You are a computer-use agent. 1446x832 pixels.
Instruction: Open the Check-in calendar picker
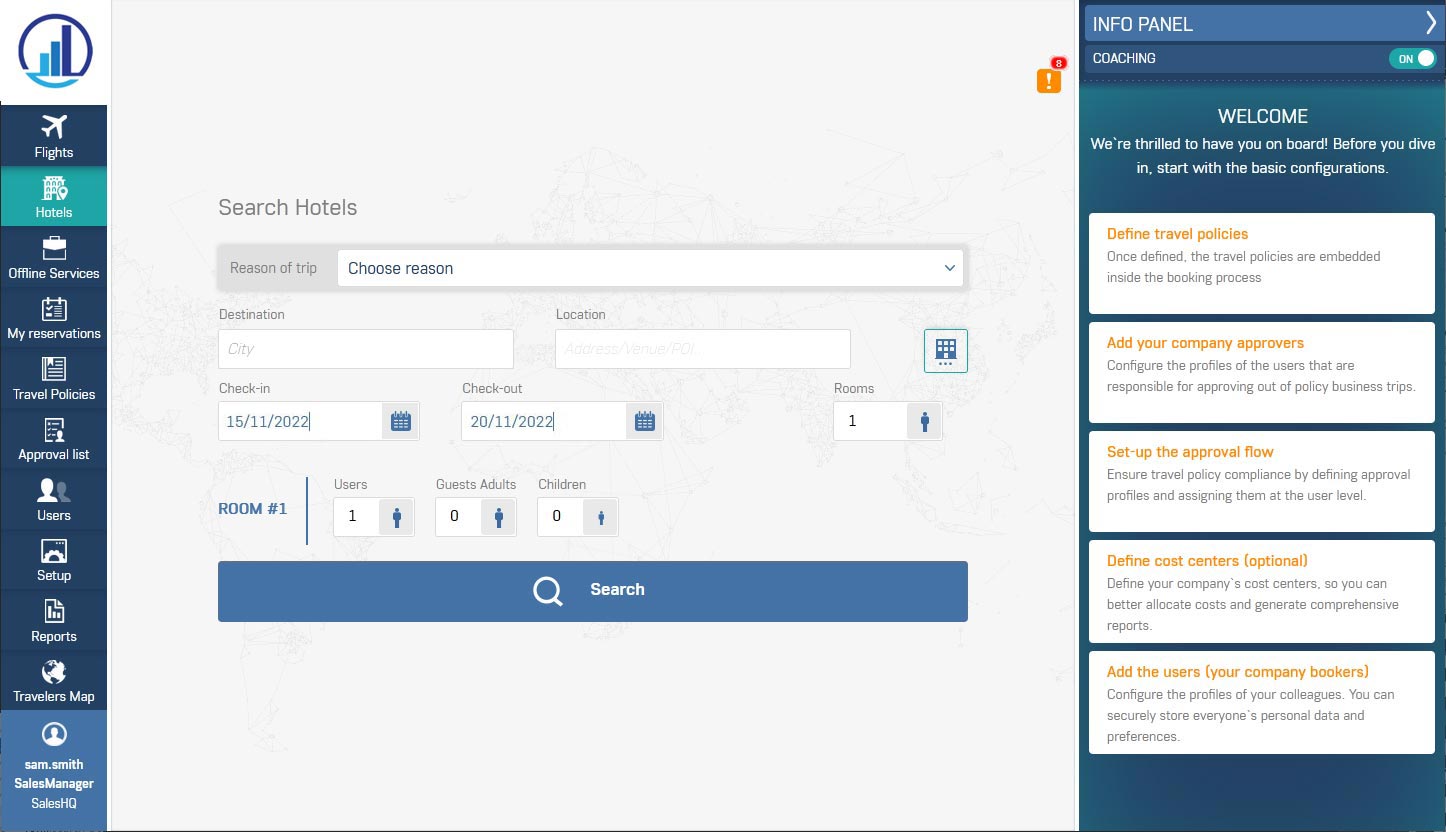[x=401, y=422]
